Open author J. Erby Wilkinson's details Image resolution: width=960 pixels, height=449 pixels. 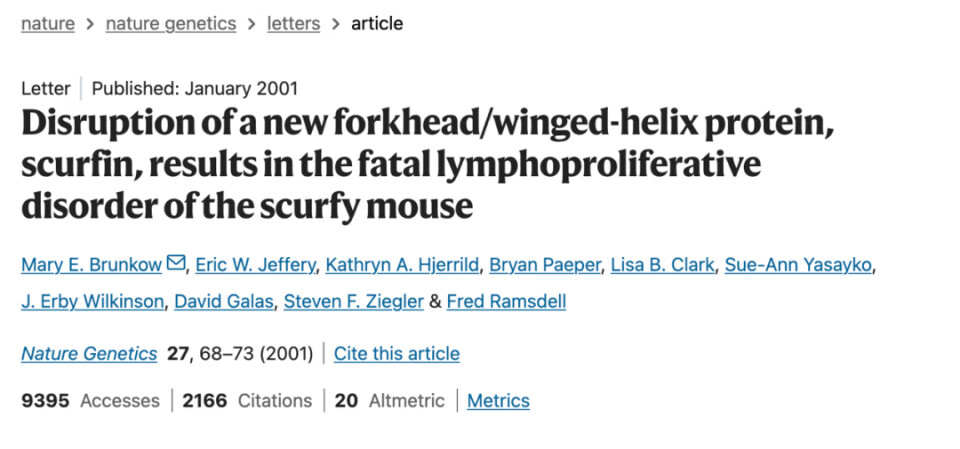92,301
